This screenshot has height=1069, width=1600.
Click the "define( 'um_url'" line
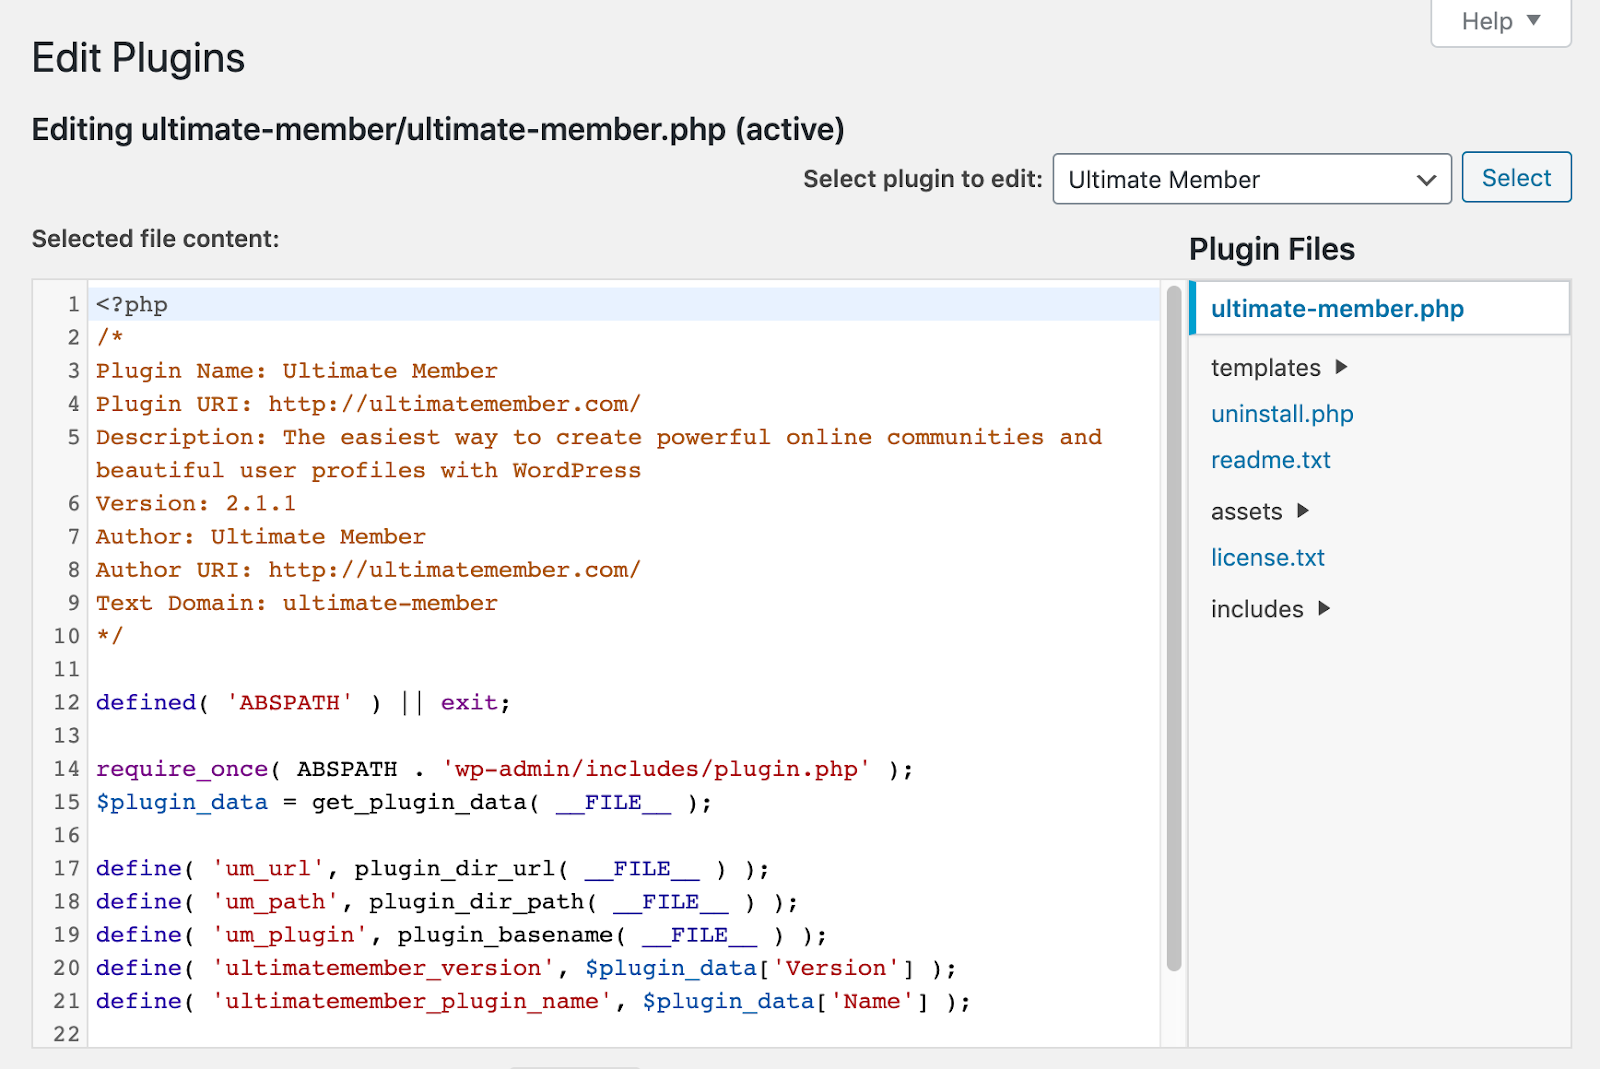432,868
